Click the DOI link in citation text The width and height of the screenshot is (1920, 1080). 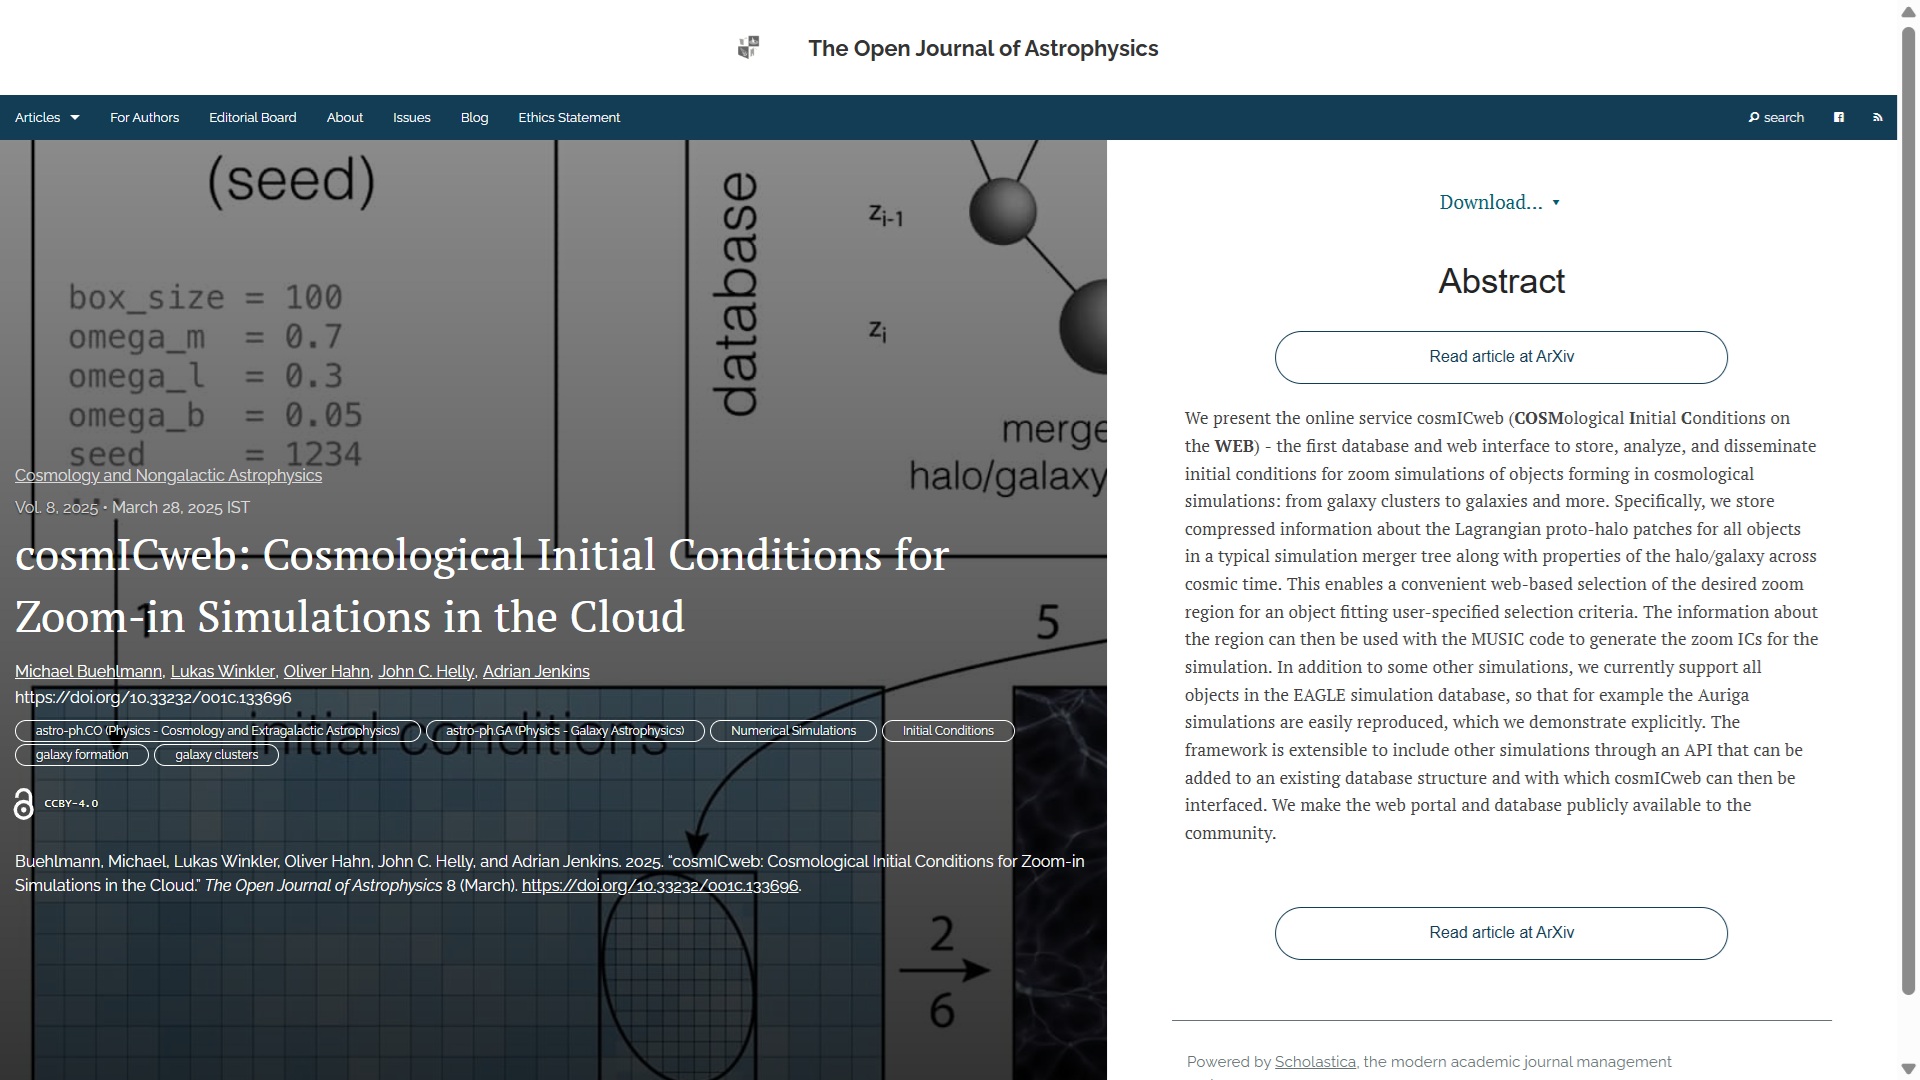(660, 886)
